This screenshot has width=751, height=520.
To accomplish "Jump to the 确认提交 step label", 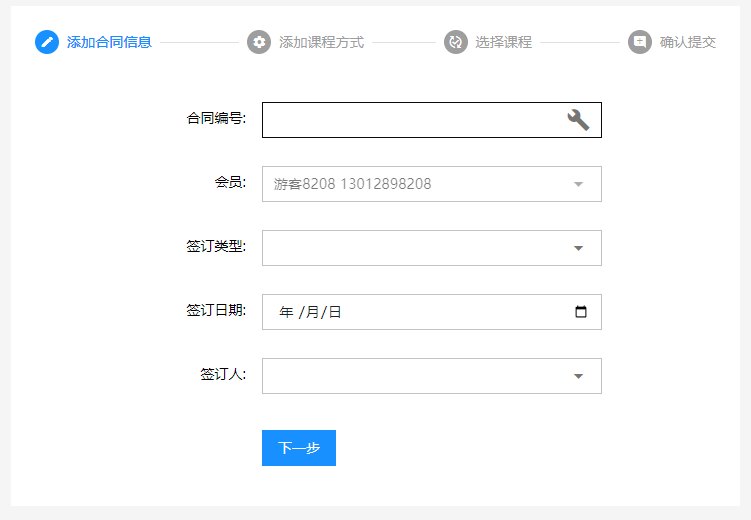I will coord(688,42).
